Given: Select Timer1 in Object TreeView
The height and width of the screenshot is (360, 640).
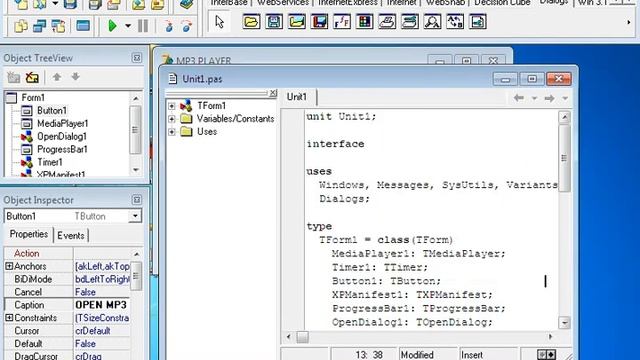Looking at the screenshot, I should click(x=50, y=162).
